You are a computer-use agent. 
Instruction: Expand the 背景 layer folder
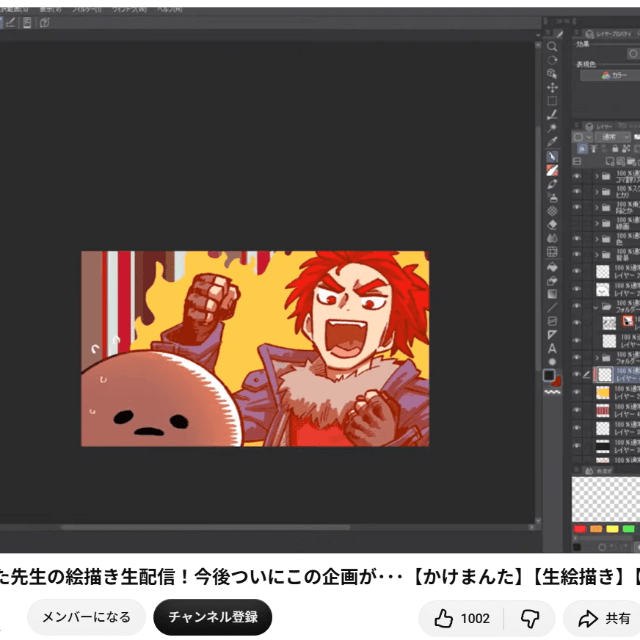click(597, 255)
